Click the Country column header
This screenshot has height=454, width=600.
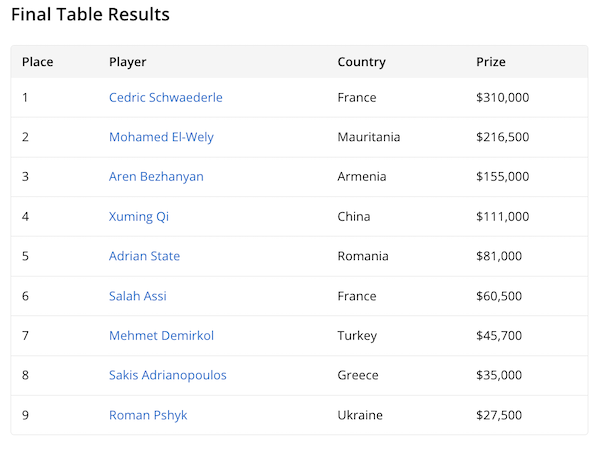coord(361,62)
